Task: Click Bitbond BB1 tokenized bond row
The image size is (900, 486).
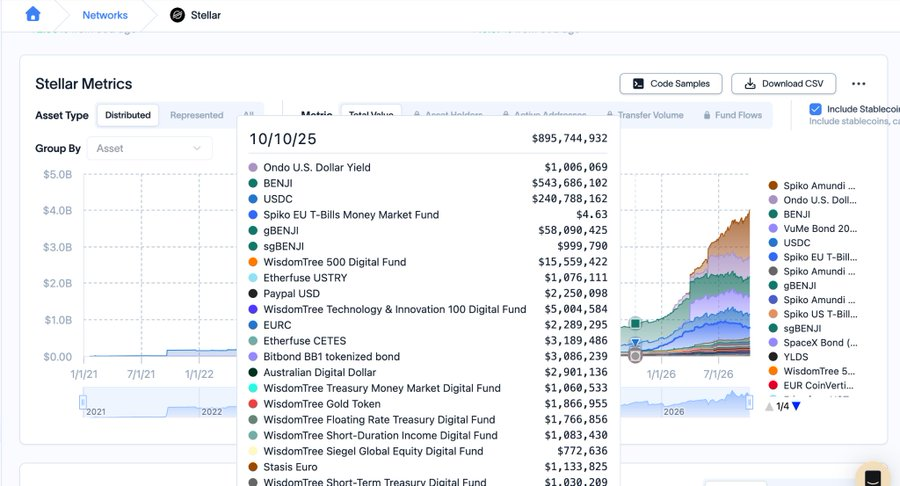Action: pos(428,356)
